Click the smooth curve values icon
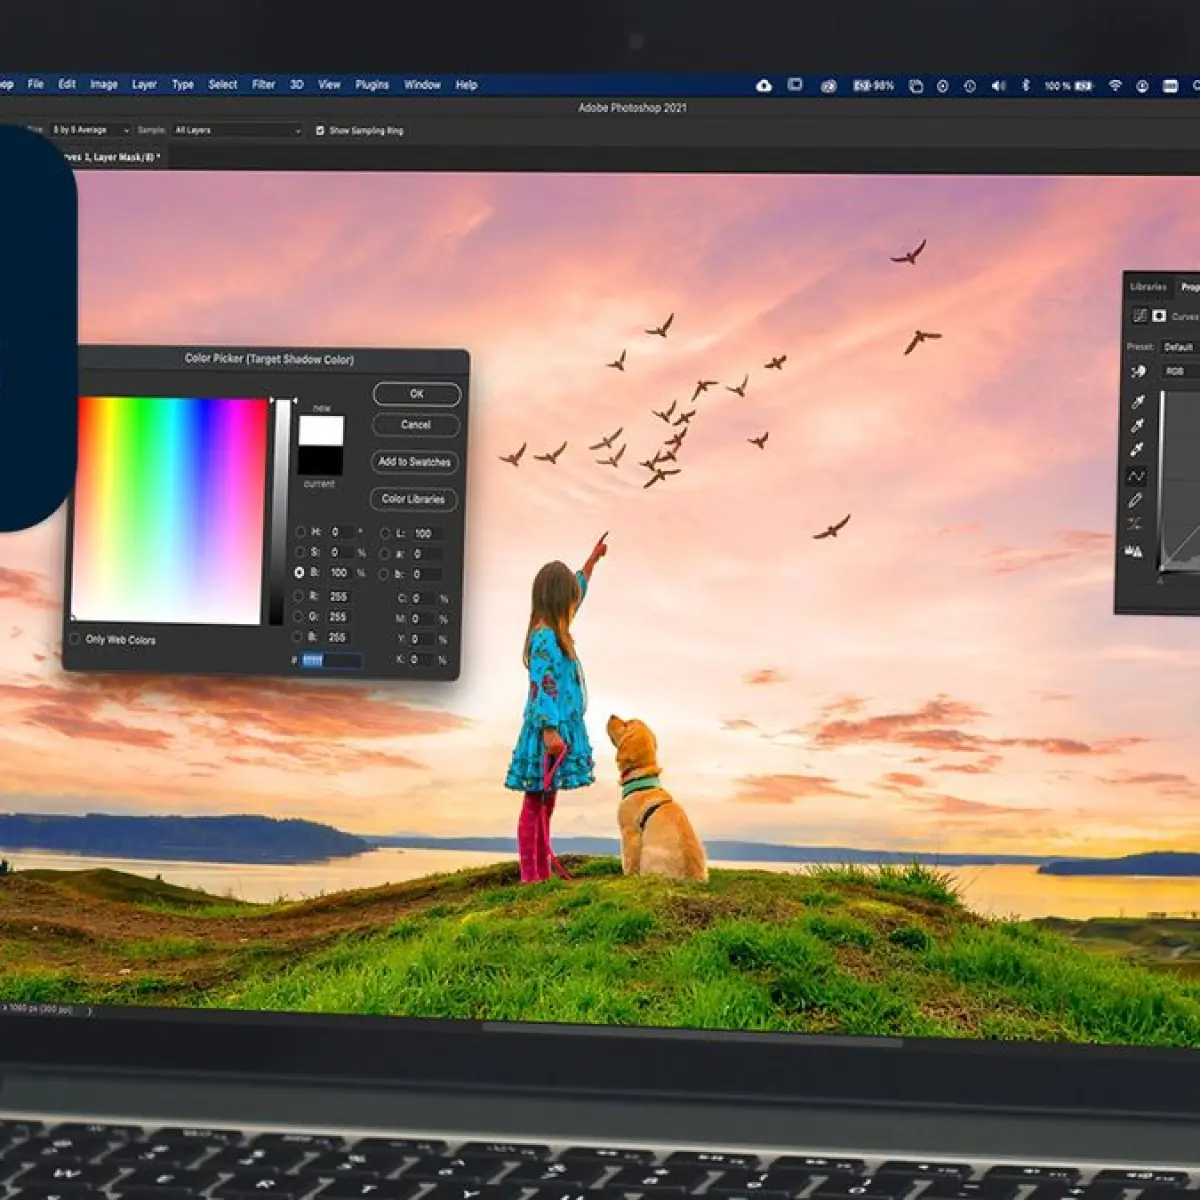This screenshot has width=1200, height=1200. click(1135, 524)
